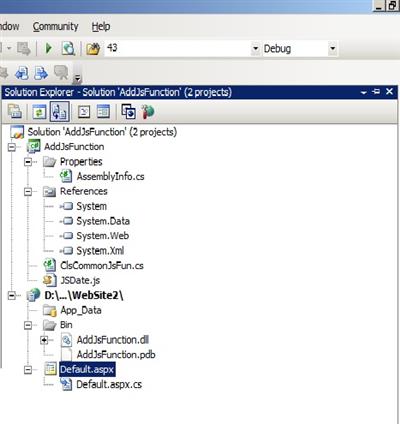Image resolution: width=400 pixels, height=424 pixels.
Task: Collapse the AddJsFunction project node
Action: (x=12, y=147)
